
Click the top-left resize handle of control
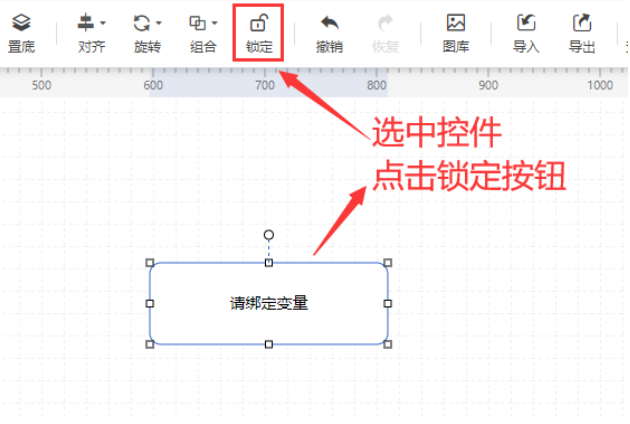click(x=150, y=263)
